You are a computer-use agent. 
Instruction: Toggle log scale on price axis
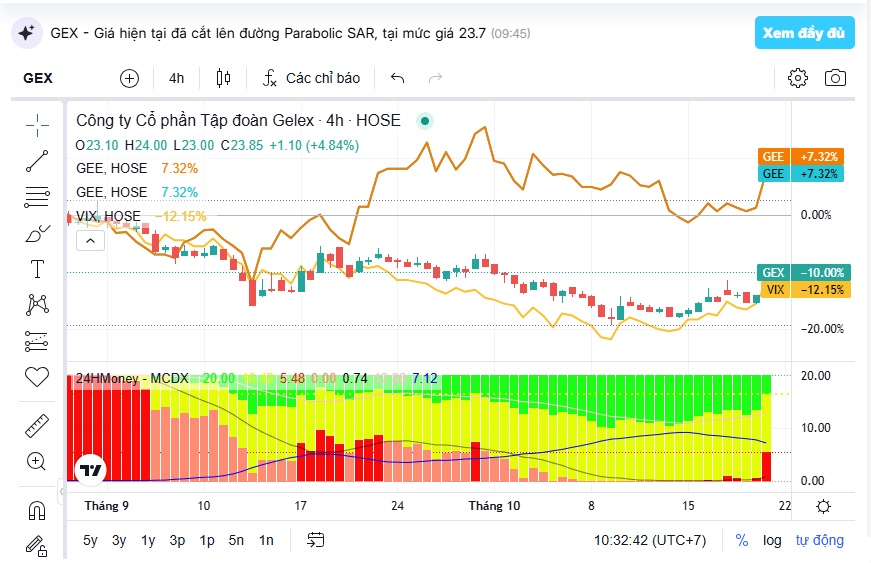(772, 540)
